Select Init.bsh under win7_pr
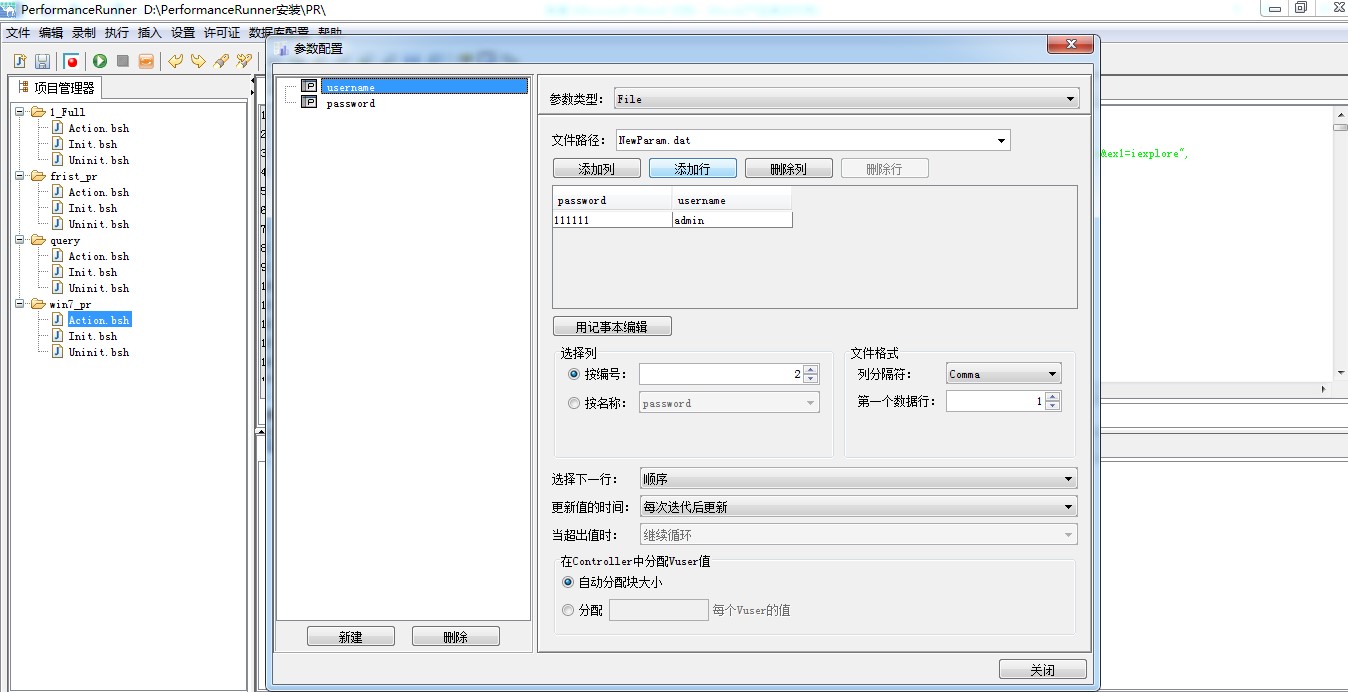Viewport: 1348px width, 692px height. click(x=94, y=336)
